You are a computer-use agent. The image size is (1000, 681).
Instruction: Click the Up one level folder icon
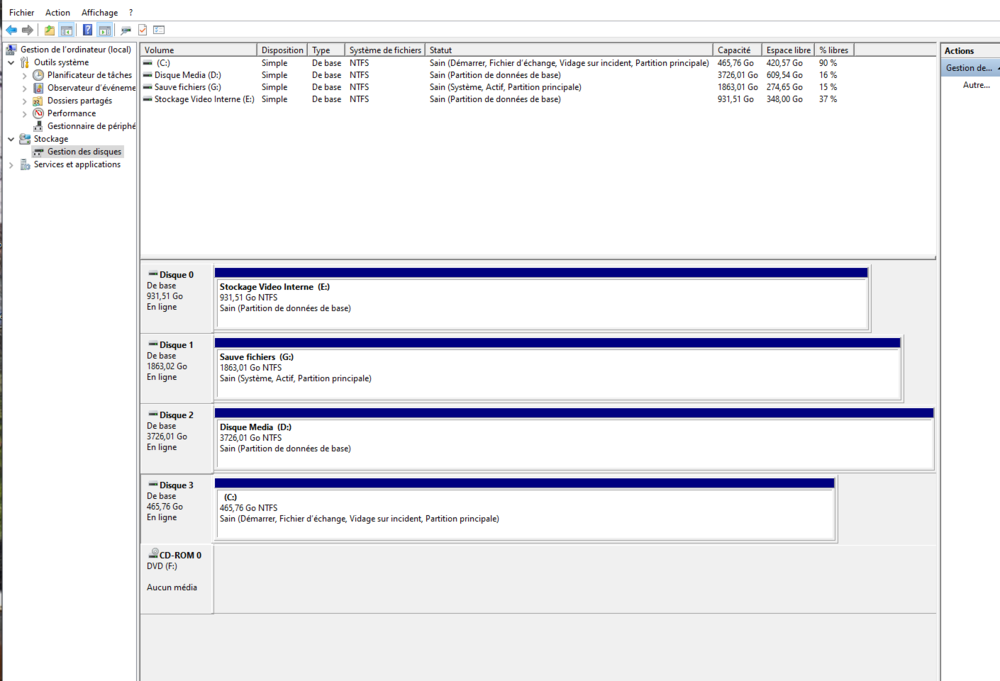click(x=49, y=30)
